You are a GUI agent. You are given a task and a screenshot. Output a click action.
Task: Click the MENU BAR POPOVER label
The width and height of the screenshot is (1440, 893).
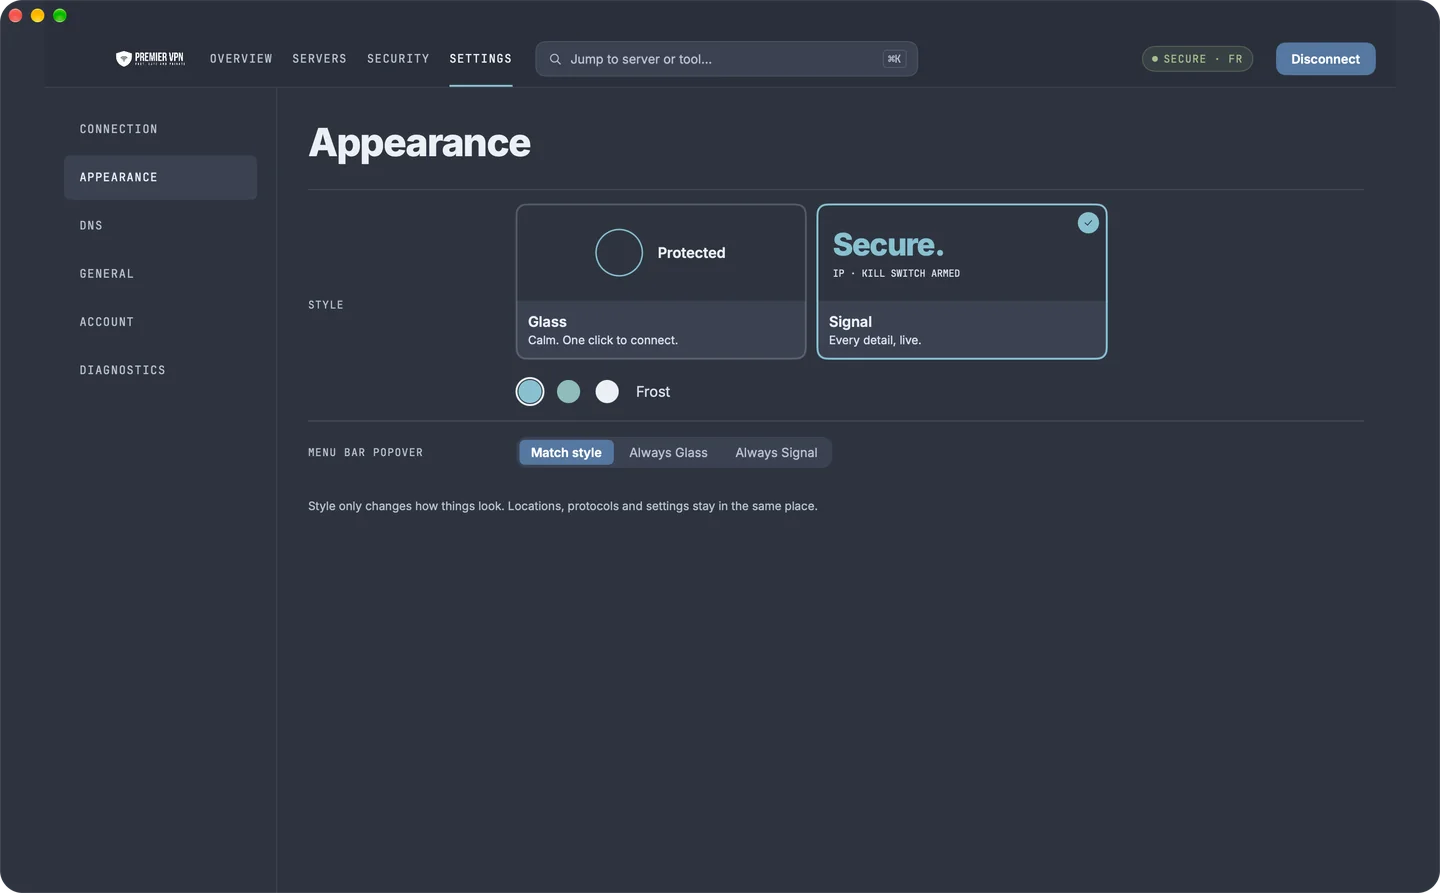365,452
